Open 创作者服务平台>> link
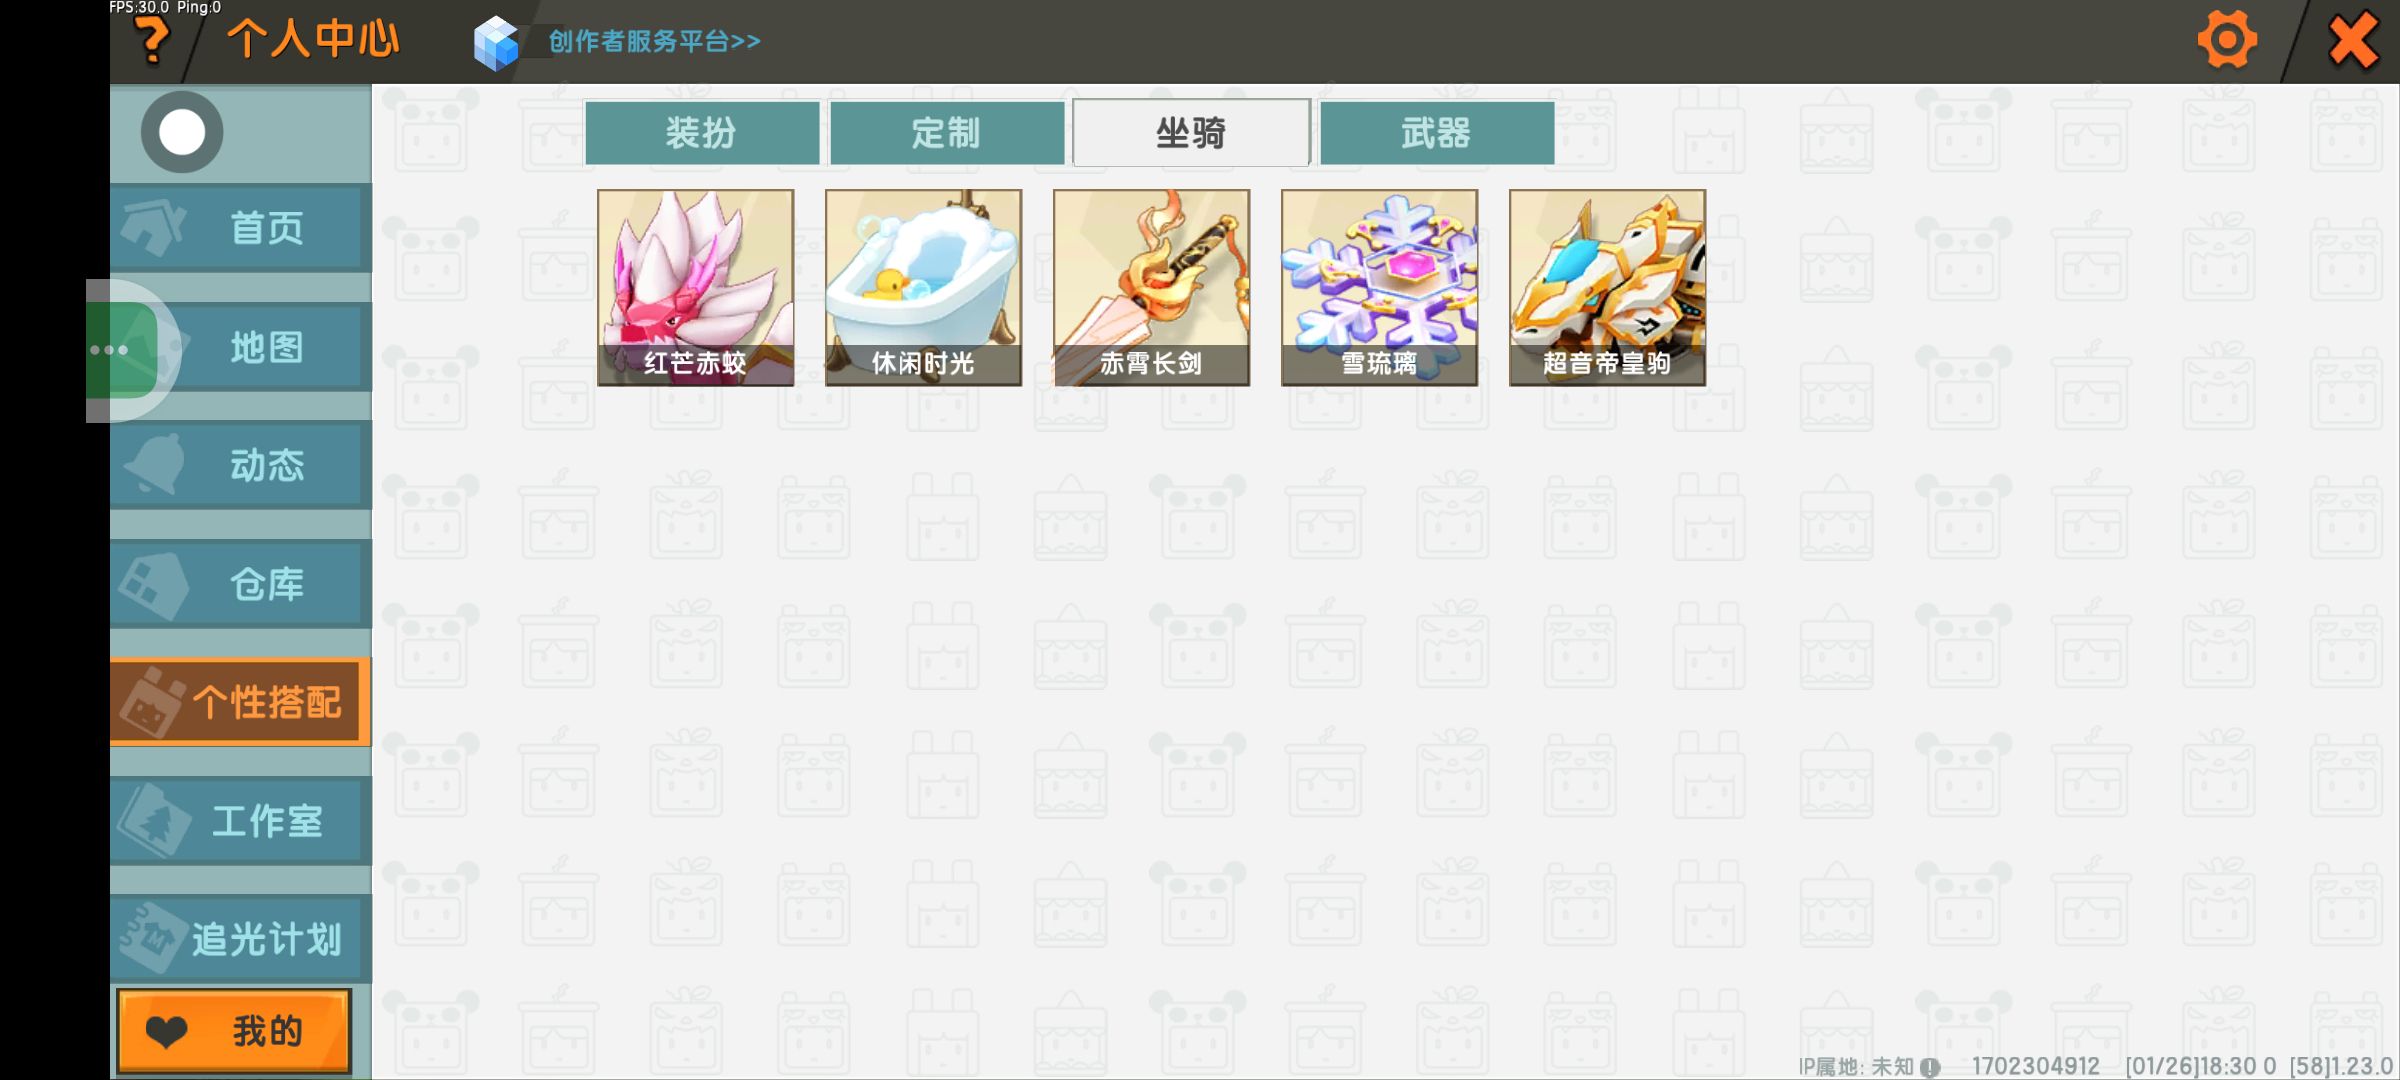 655,41
